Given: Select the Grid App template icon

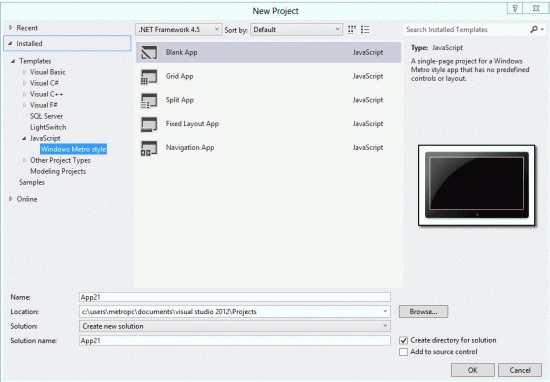Looking at the screenshot, I should point(149,77).
